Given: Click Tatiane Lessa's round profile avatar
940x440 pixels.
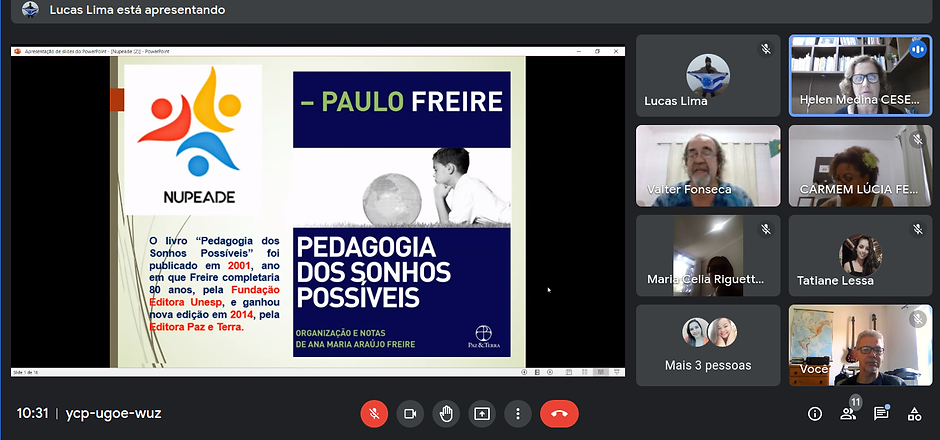Looking at the screenshot, I should click(860, 255).
